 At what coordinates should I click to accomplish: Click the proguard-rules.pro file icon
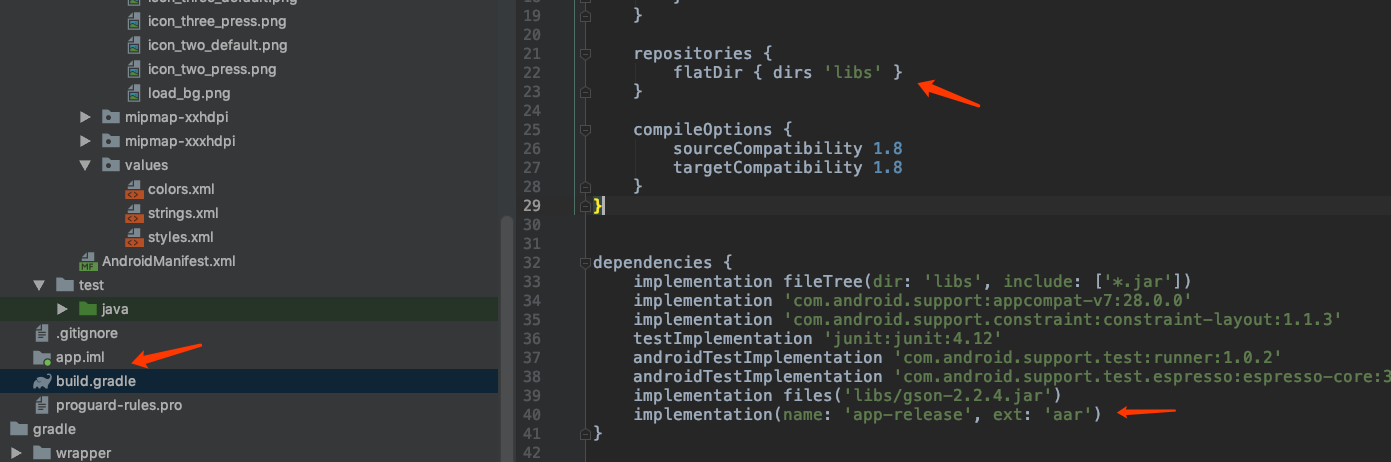click(x=42, y=405)
